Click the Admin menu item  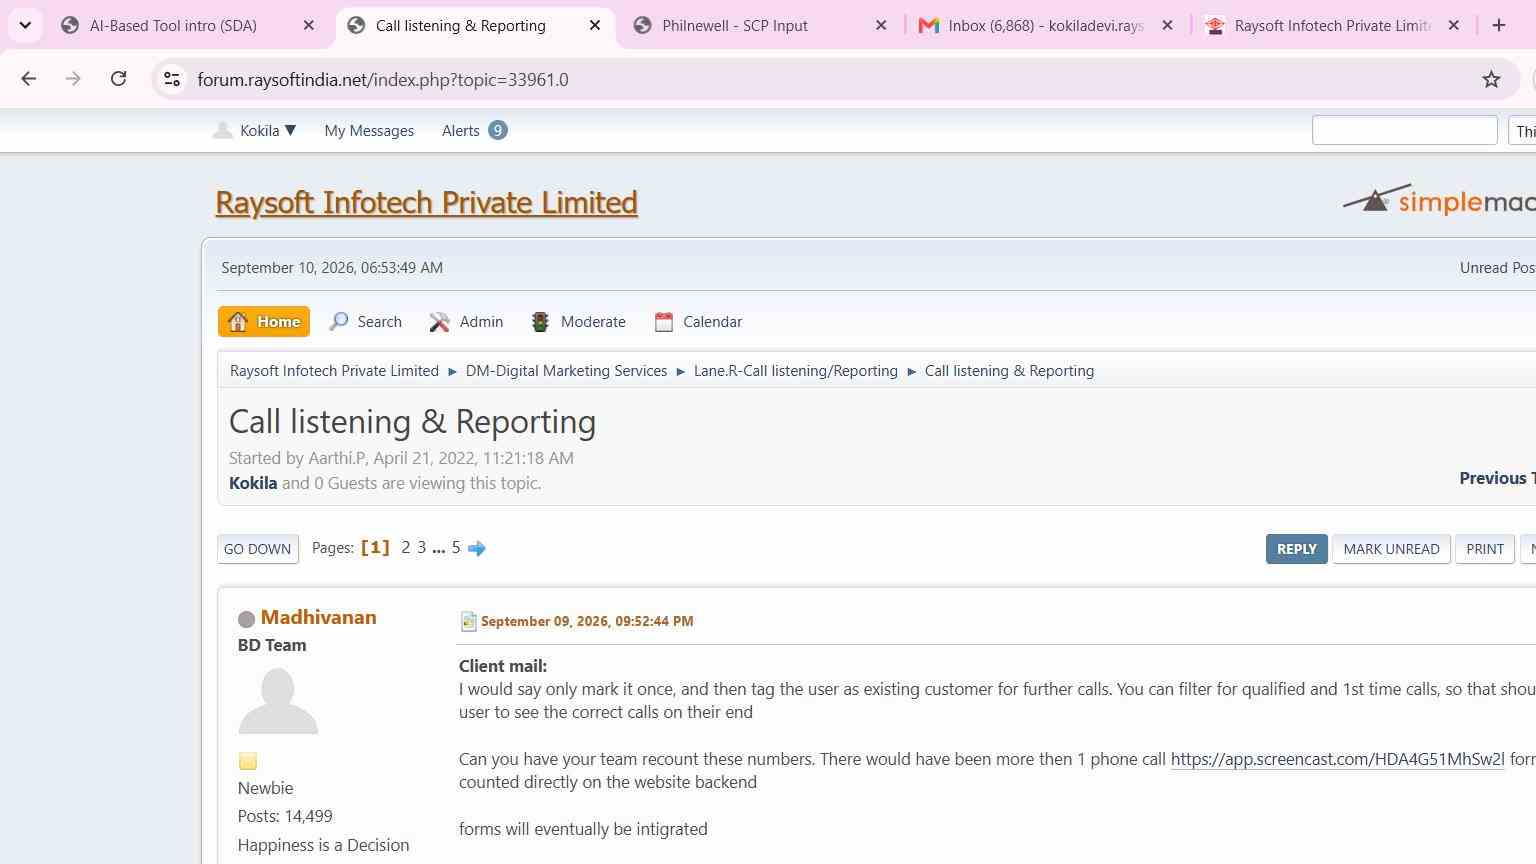(x=467, y=321)
